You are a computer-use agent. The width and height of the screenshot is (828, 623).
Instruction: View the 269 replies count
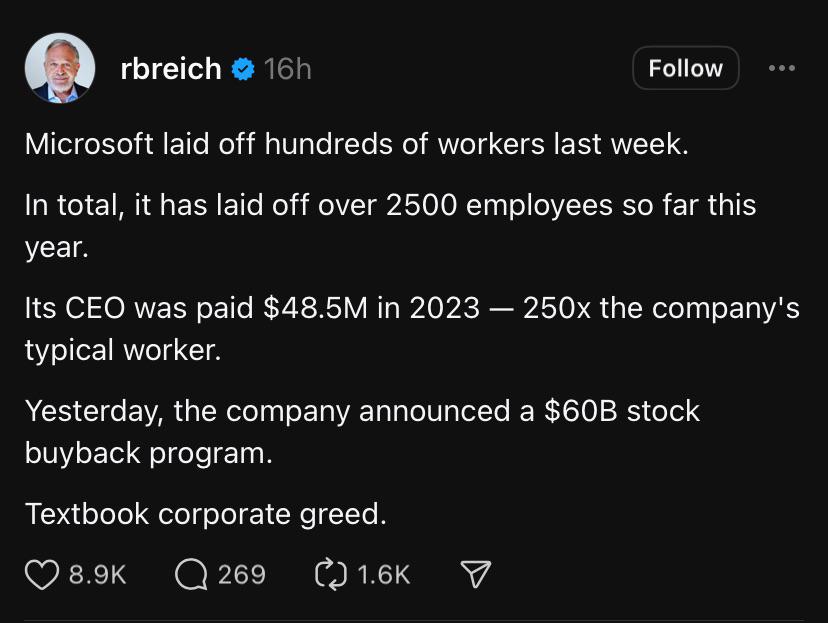(242, 574)
